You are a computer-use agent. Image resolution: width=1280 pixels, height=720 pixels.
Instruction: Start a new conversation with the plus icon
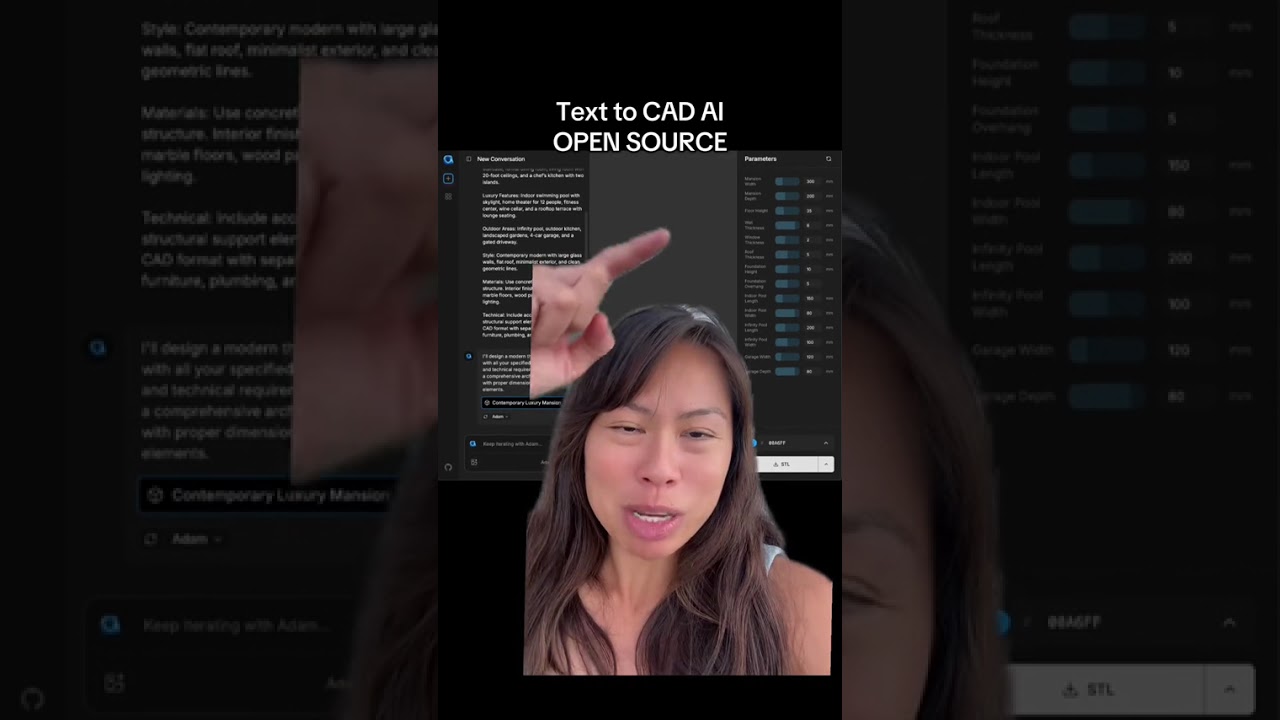point(448,178)
